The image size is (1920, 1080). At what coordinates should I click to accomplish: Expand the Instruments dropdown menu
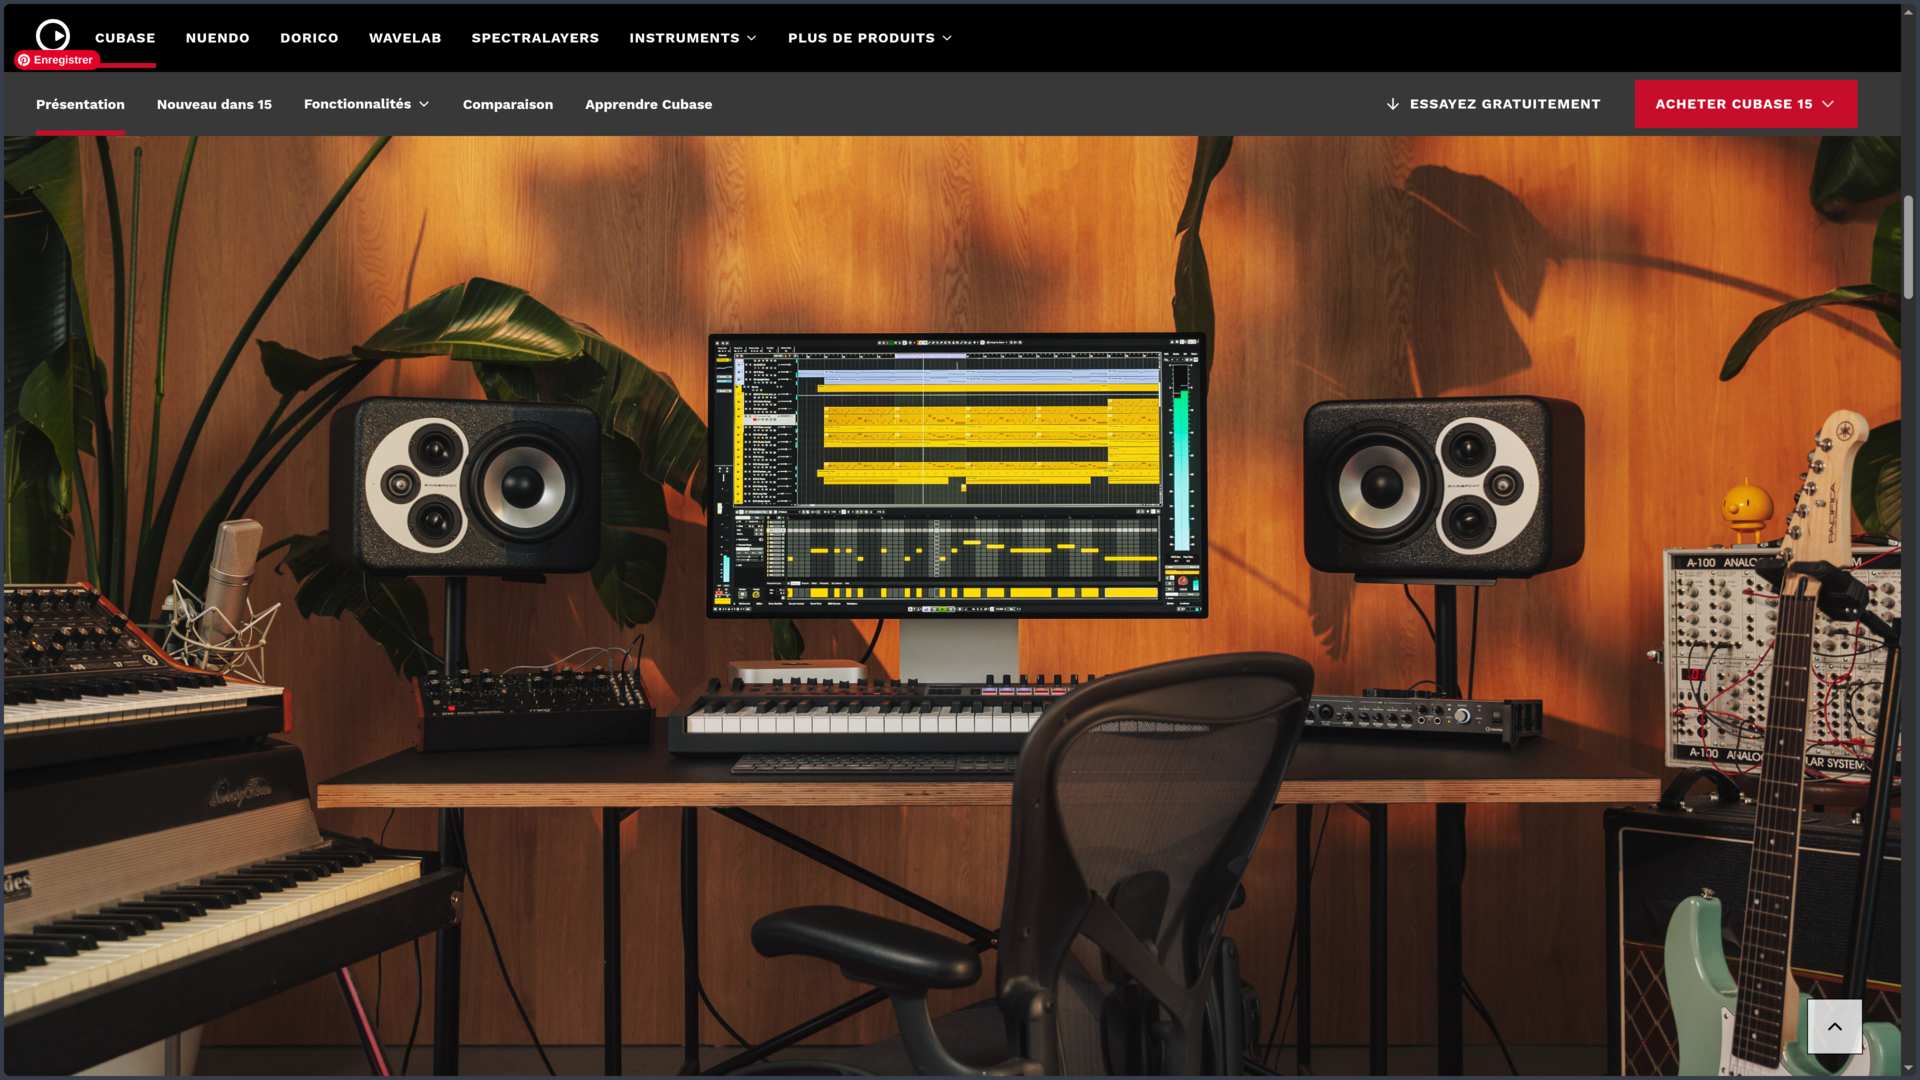[693, 38]
